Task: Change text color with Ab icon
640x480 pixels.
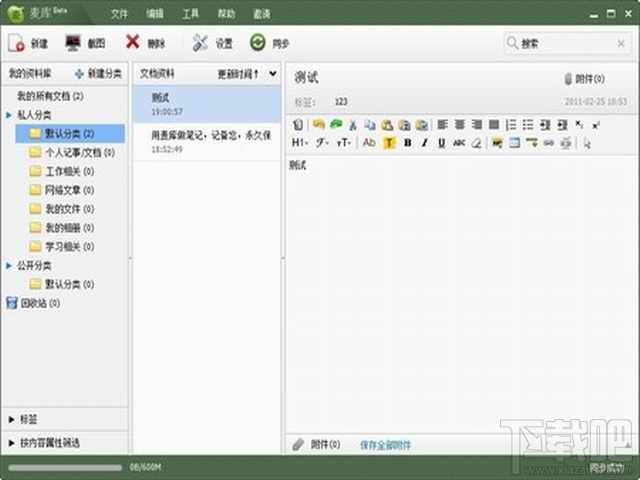Action: pos(369,142)
